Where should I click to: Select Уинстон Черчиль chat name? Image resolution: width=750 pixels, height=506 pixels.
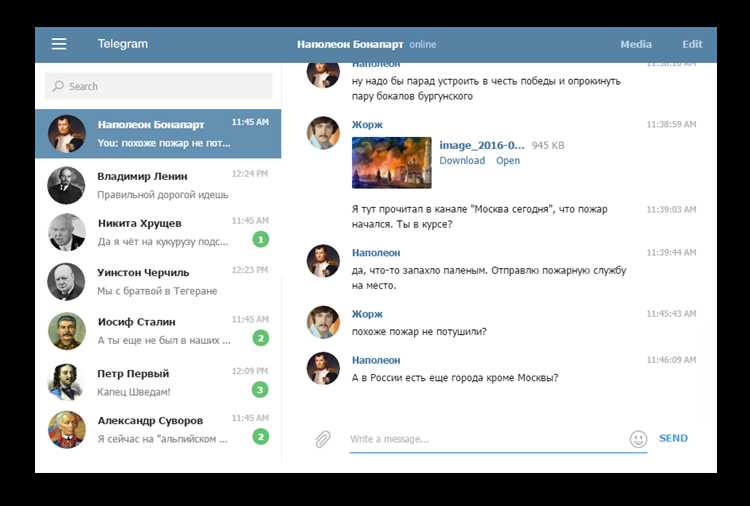[x=143, y=273]
